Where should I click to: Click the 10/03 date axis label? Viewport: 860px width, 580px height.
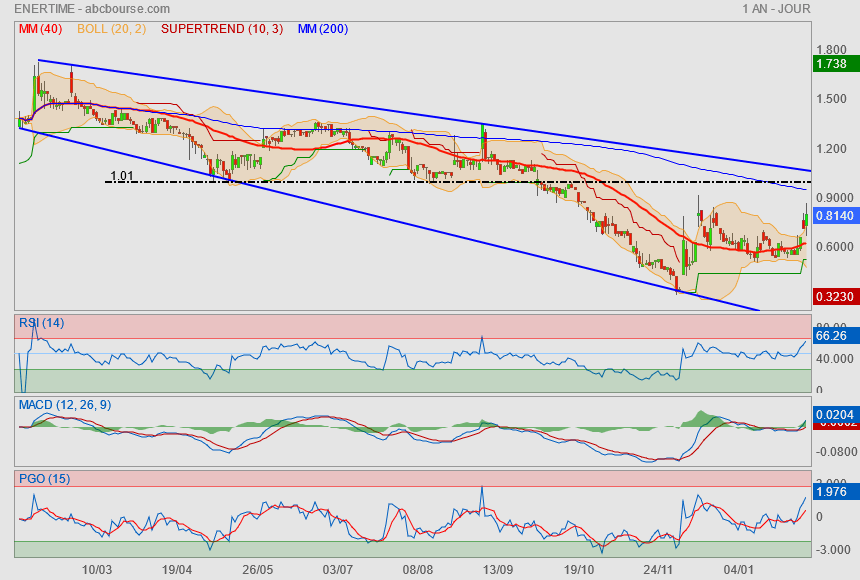[96, 569]
